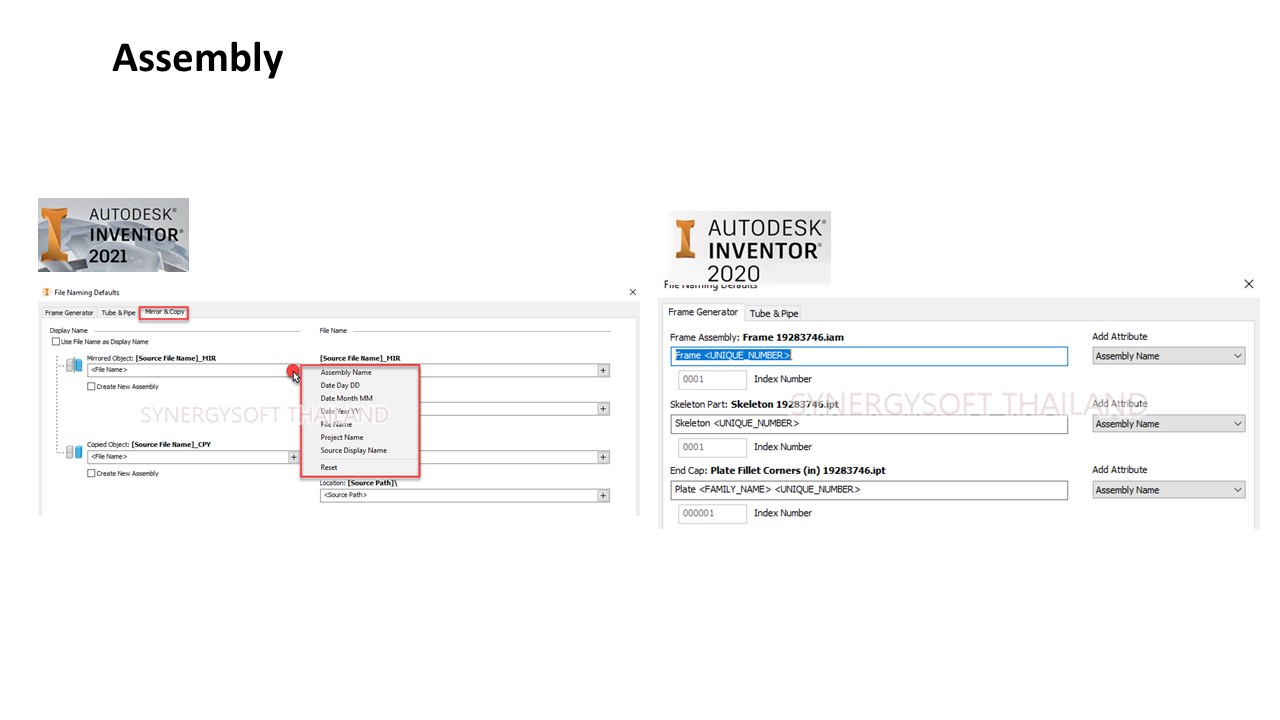Switch to the Mirror & Copy tab
This screenshot has width=1280, height=720.
[164, 312]
